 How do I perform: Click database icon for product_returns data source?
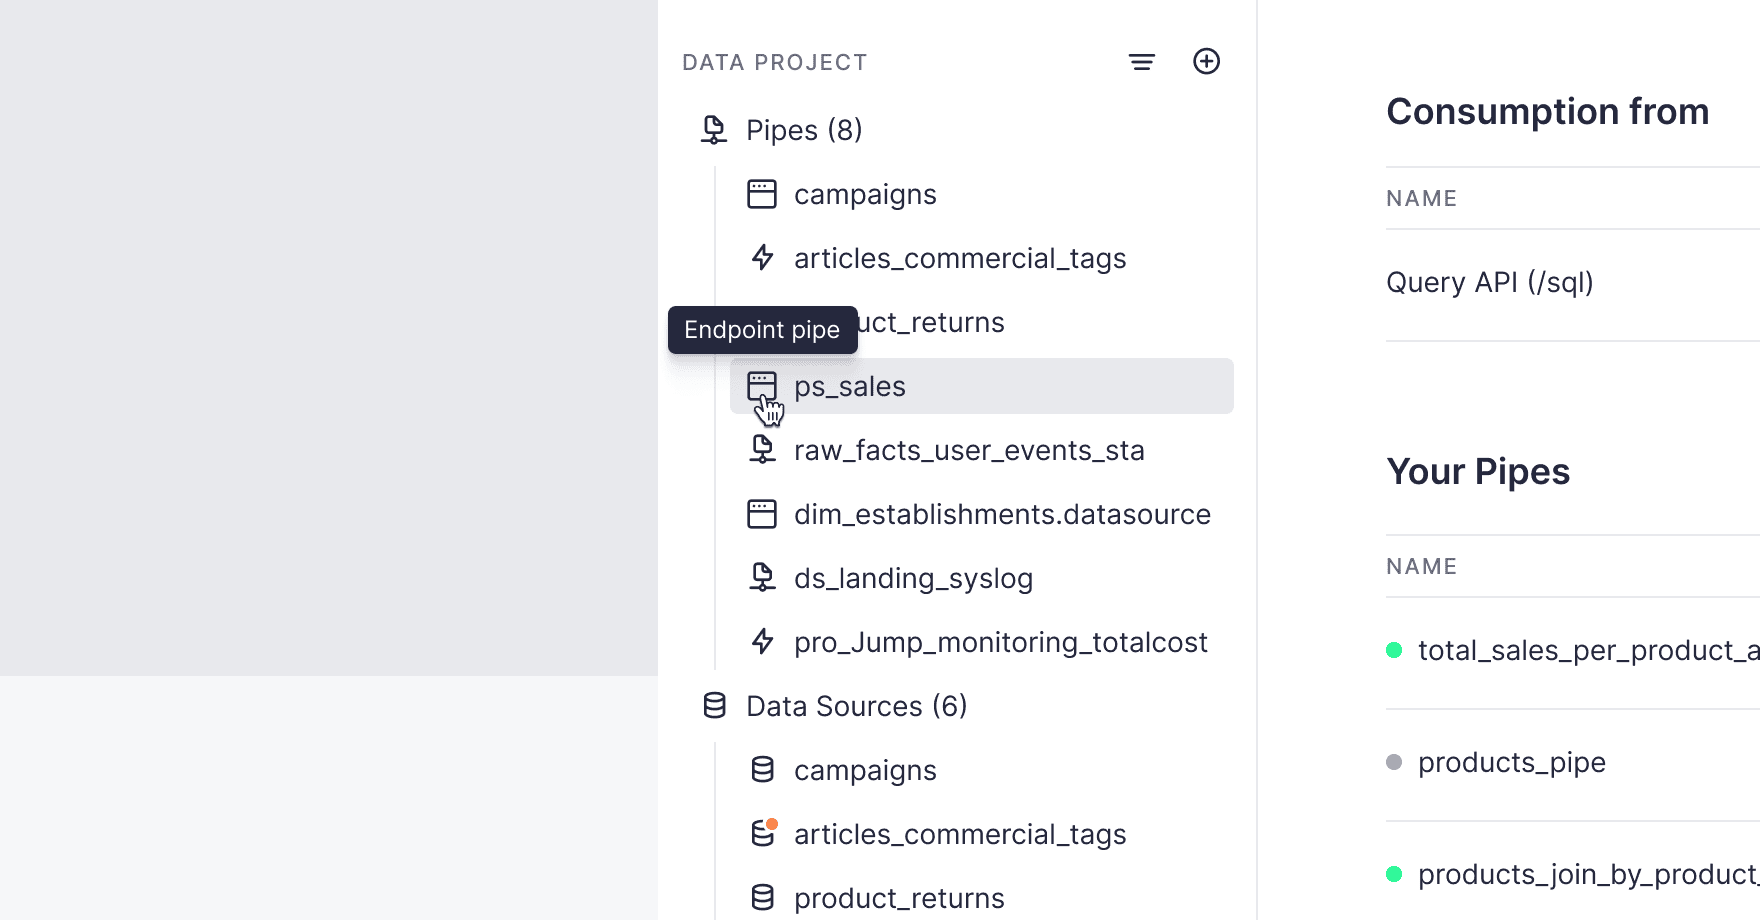pos(762,898)
